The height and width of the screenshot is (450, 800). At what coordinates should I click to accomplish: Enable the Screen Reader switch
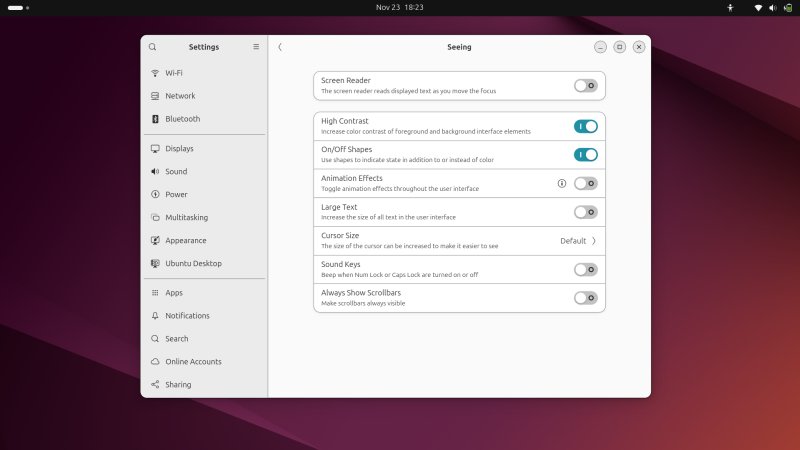click(586, 86)
